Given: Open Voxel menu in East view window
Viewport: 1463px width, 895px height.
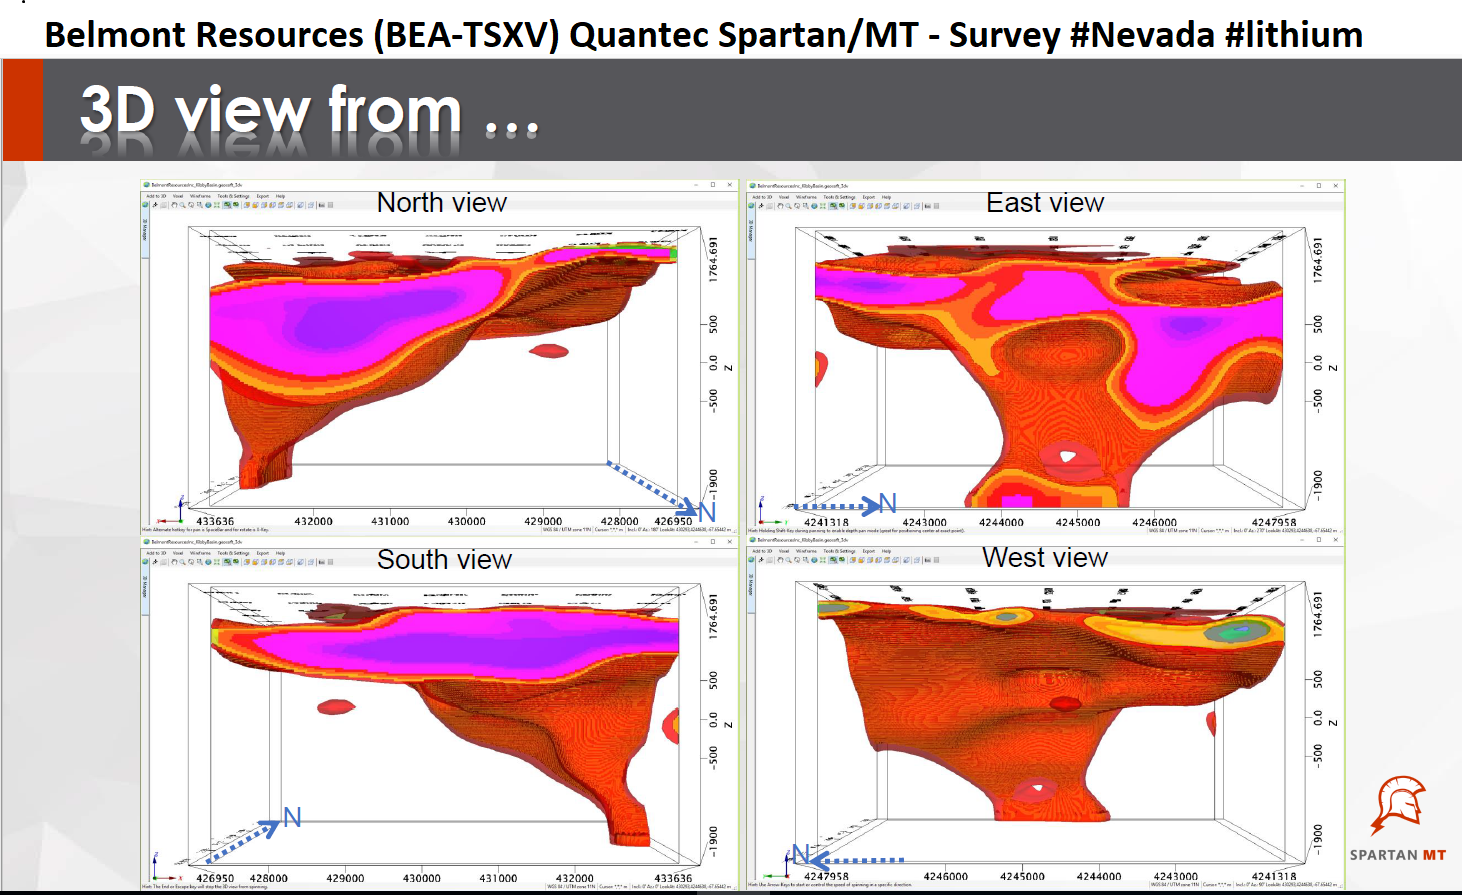Looking at the screenshot, I should click(x=784, y=197).
